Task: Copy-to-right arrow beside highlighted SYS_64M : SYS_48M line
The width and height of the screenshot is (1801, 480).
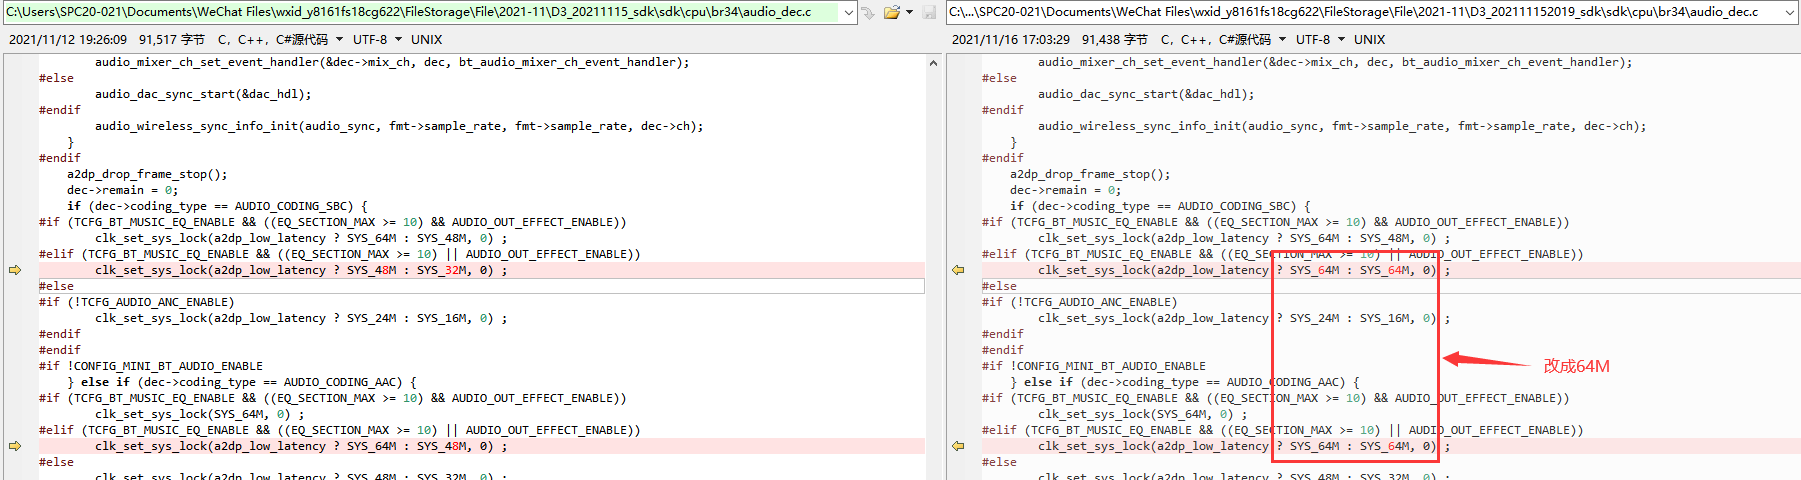Action: point(15,446)
